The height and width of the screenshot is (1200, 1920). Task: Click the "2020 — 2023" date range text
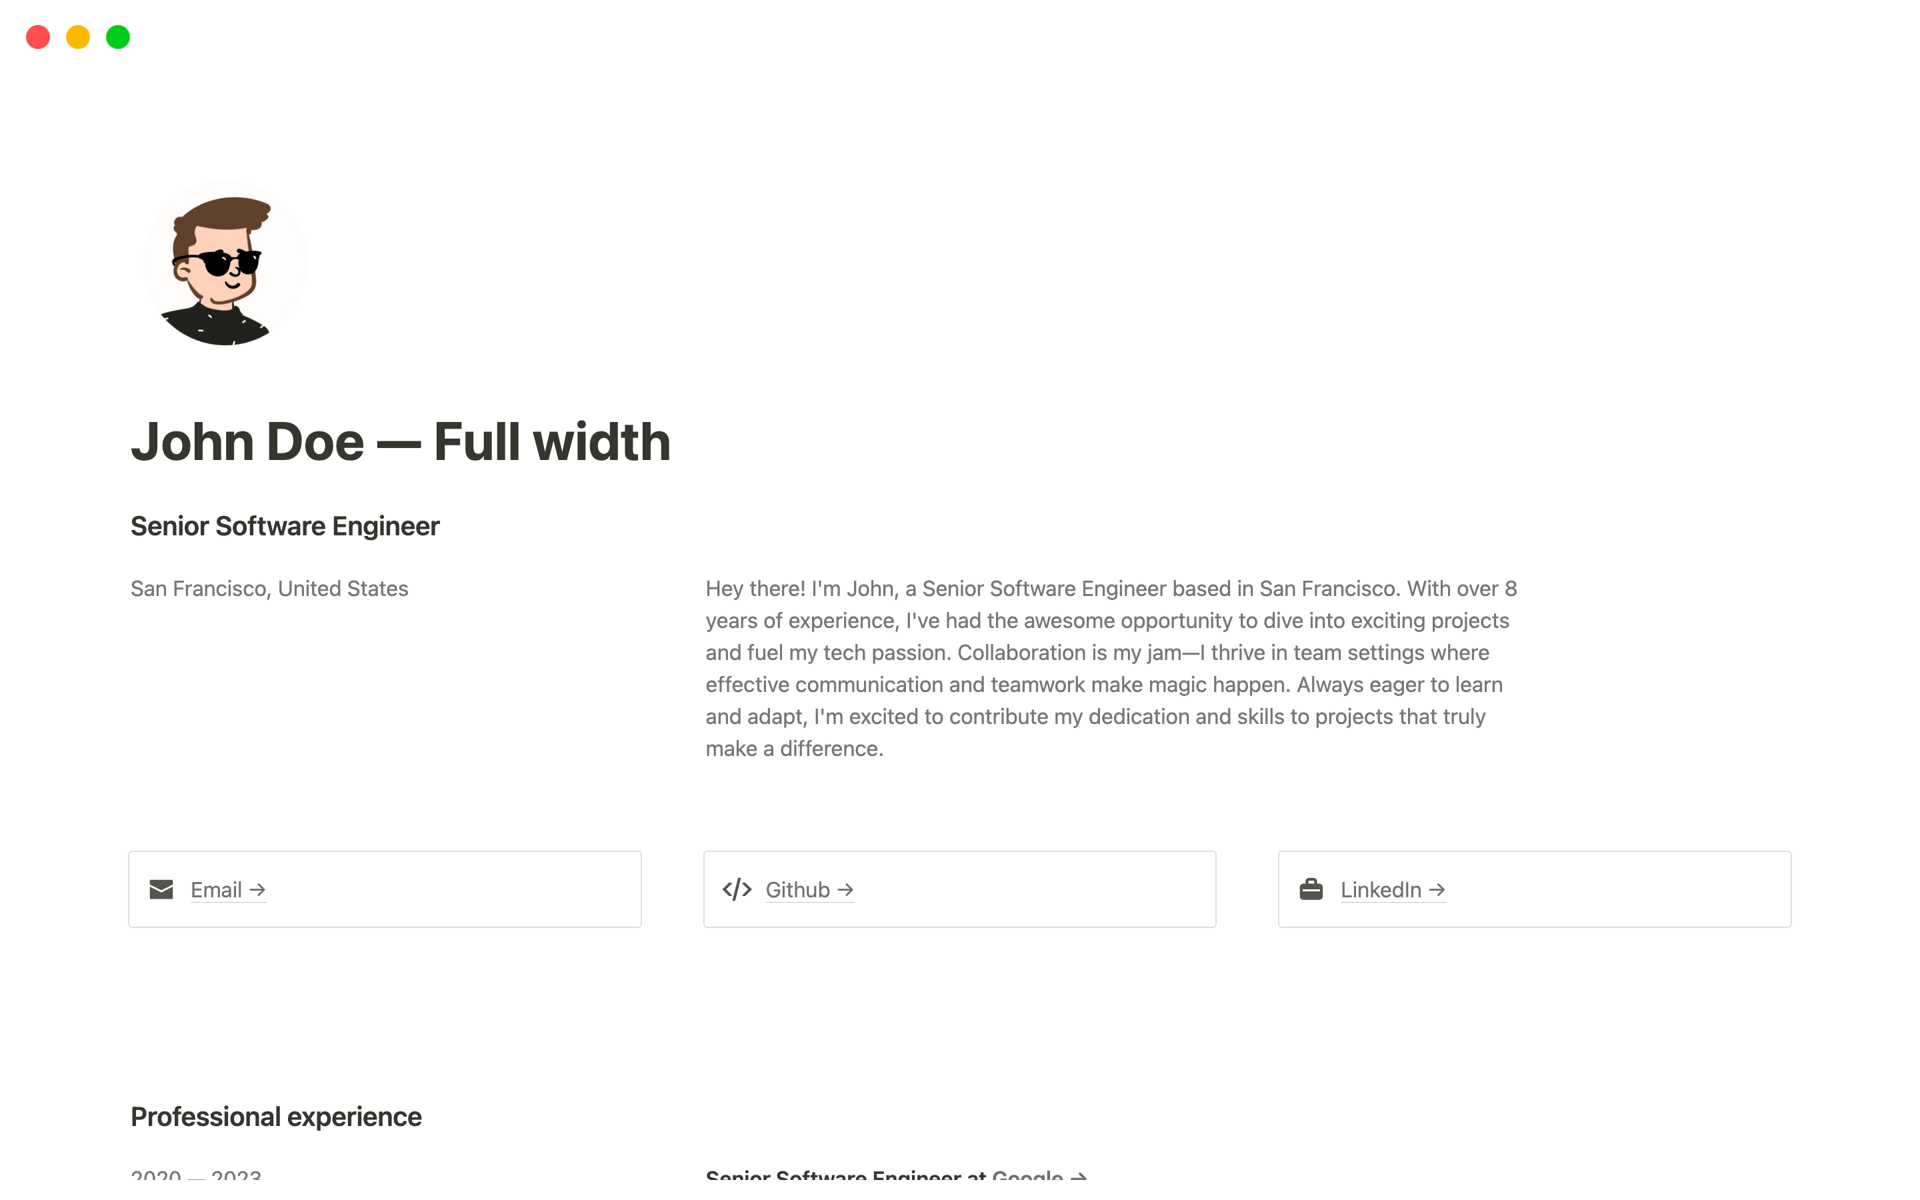[x=196, y=1176]
